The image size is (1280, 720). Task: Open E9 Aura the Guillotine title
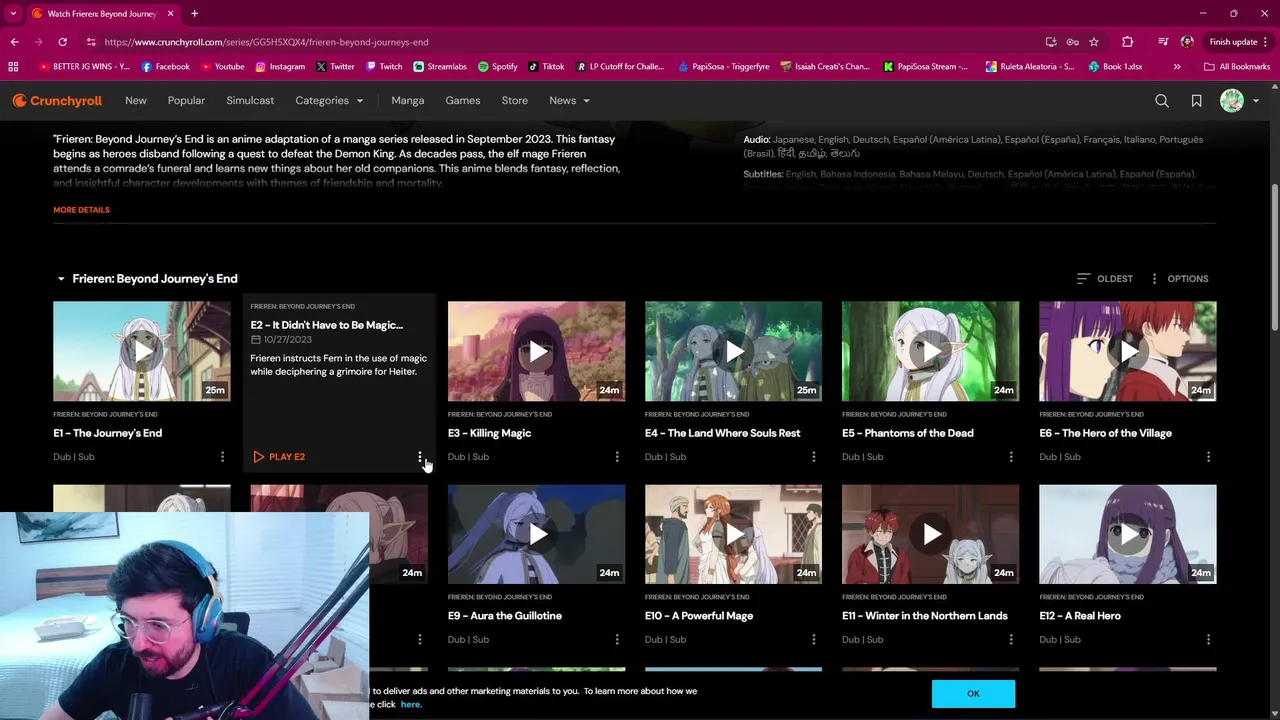tap(505, 616)
